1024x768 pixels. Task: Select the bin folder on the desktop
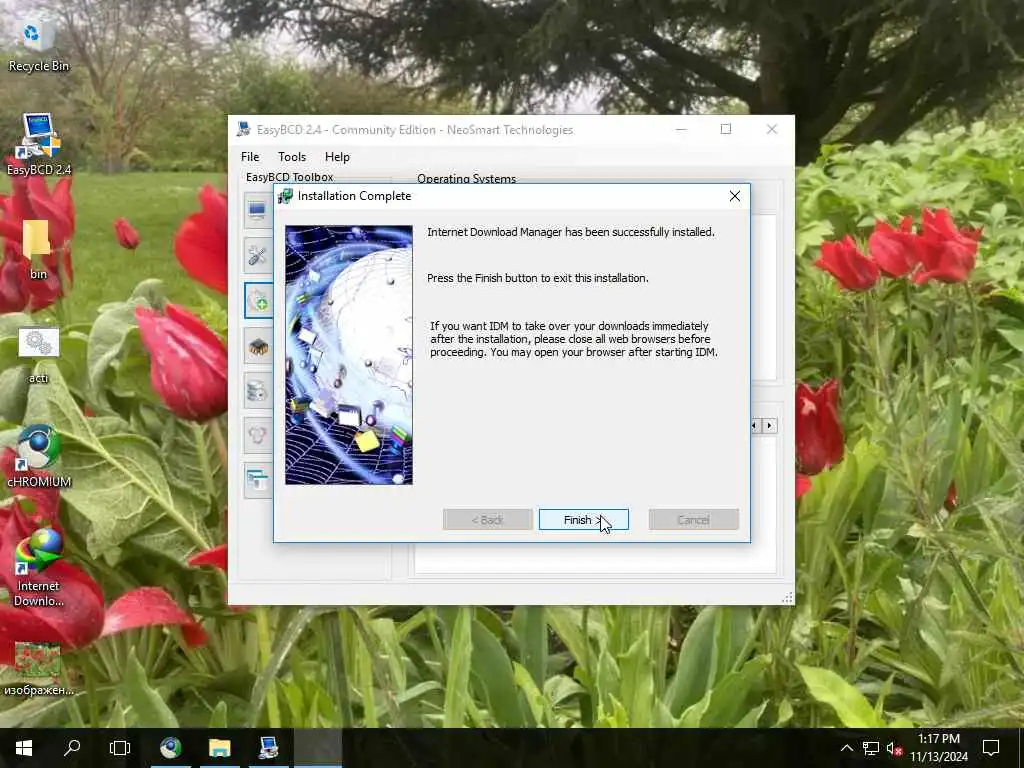[39, 249]
